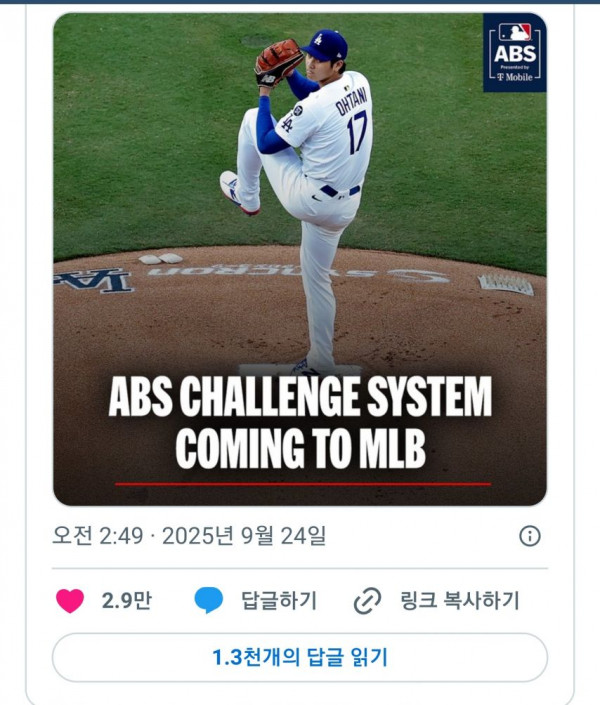Click the chain link copy icon
Image resolution: width=600 pixels, height=705 pixels.
click(367, 600)
